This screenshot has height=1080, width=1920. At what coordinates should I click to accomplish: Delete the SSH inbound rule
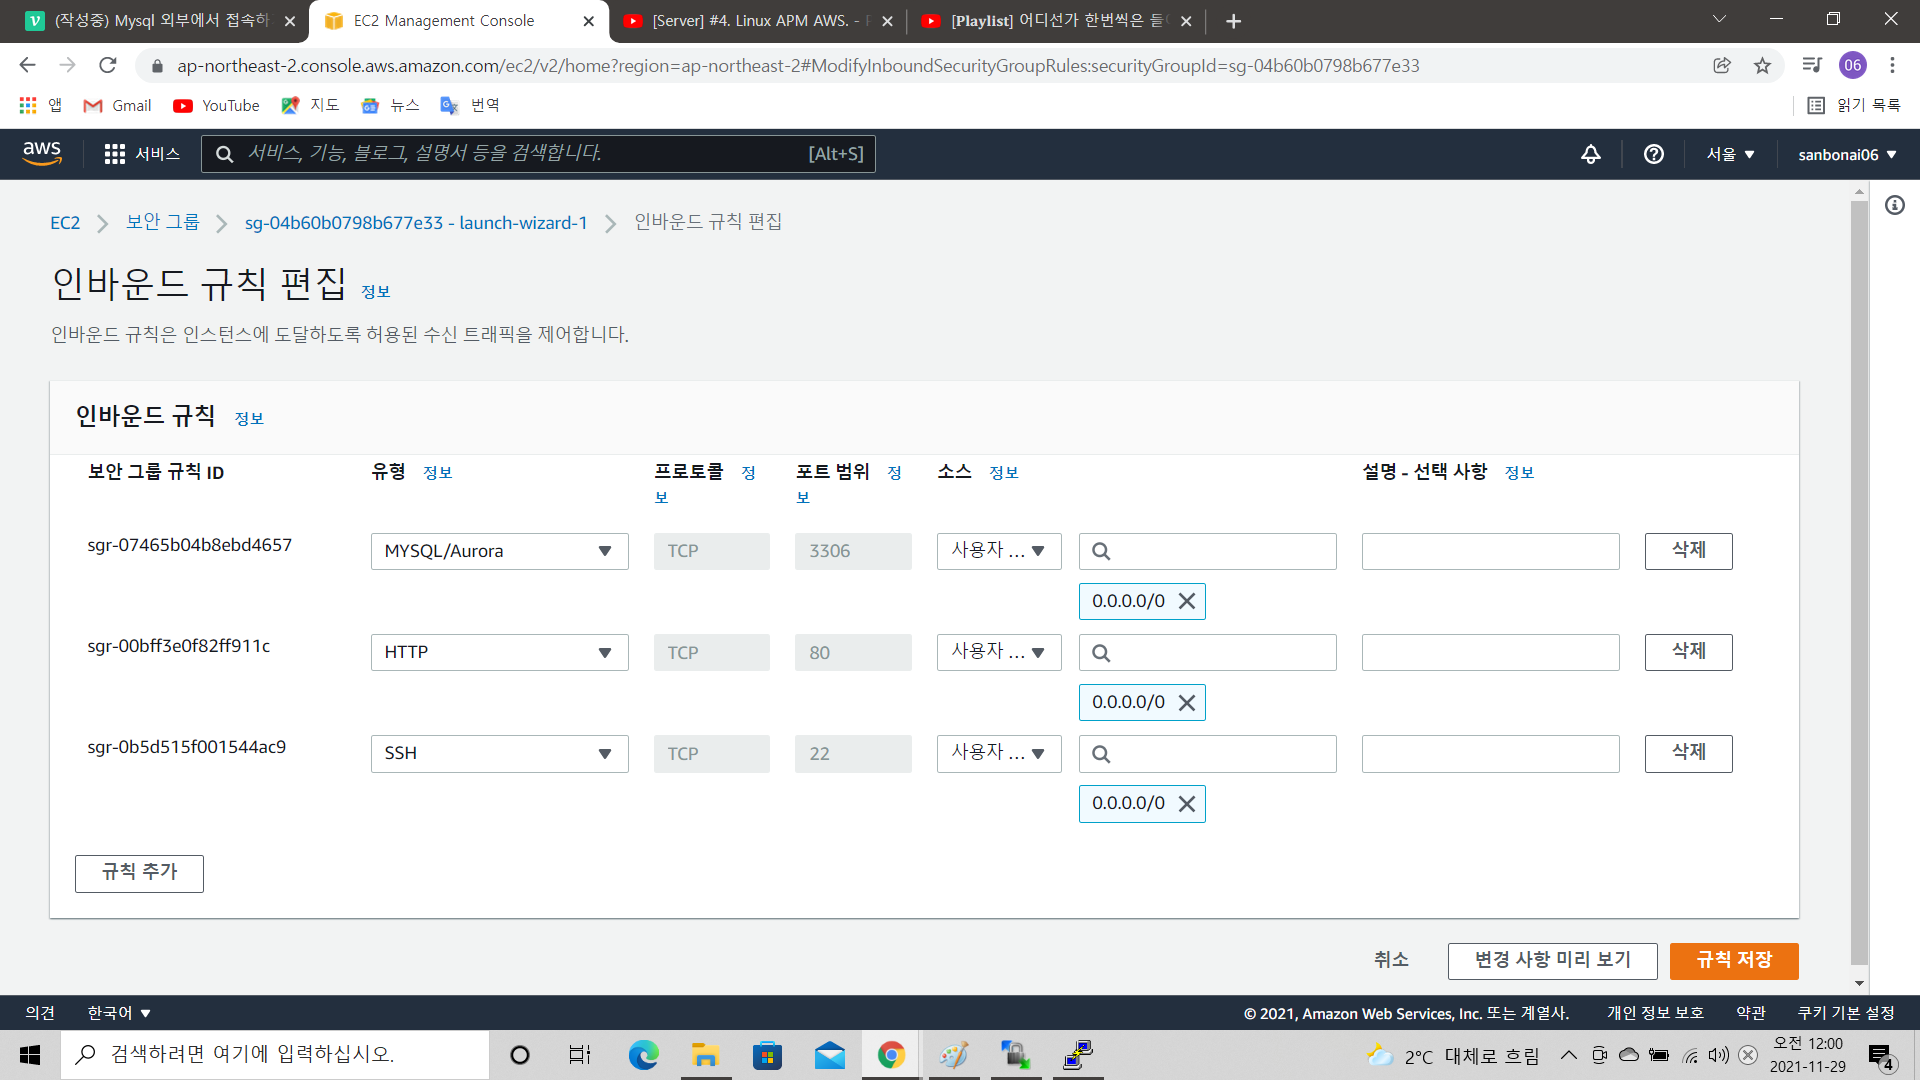click(x=1688, y=753)
